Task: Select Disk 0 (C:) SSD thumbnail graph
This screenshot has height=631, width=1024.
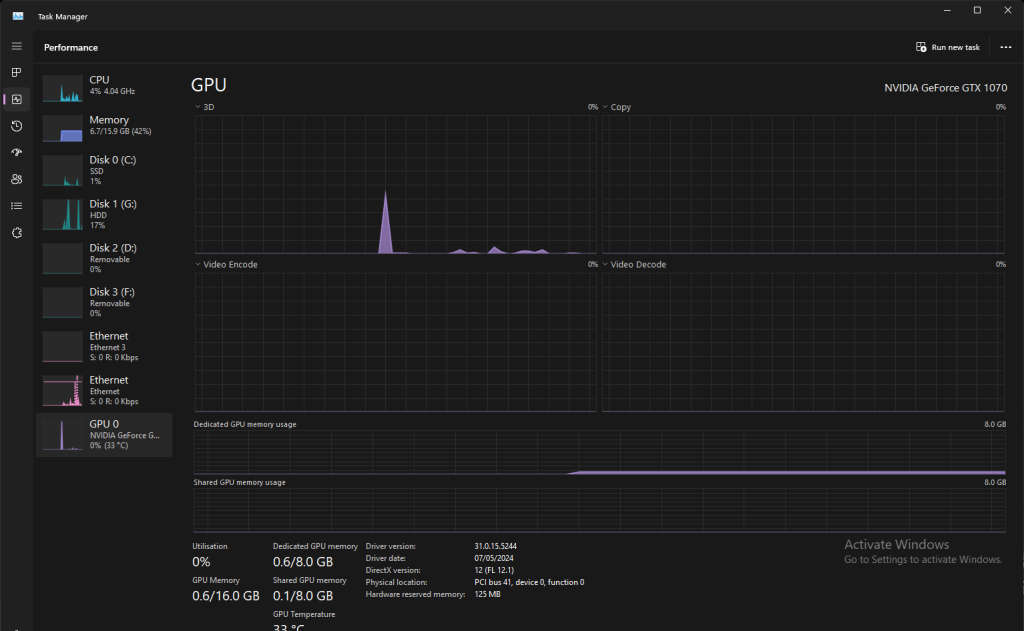Action: (62, 171)
